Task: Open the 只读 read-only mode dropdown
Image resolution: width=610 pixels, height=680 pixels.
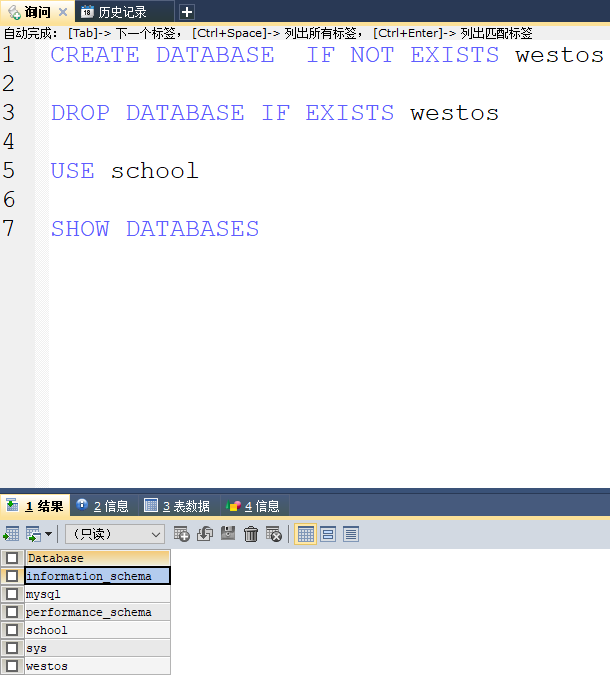Action: click(x=115, y=534)
